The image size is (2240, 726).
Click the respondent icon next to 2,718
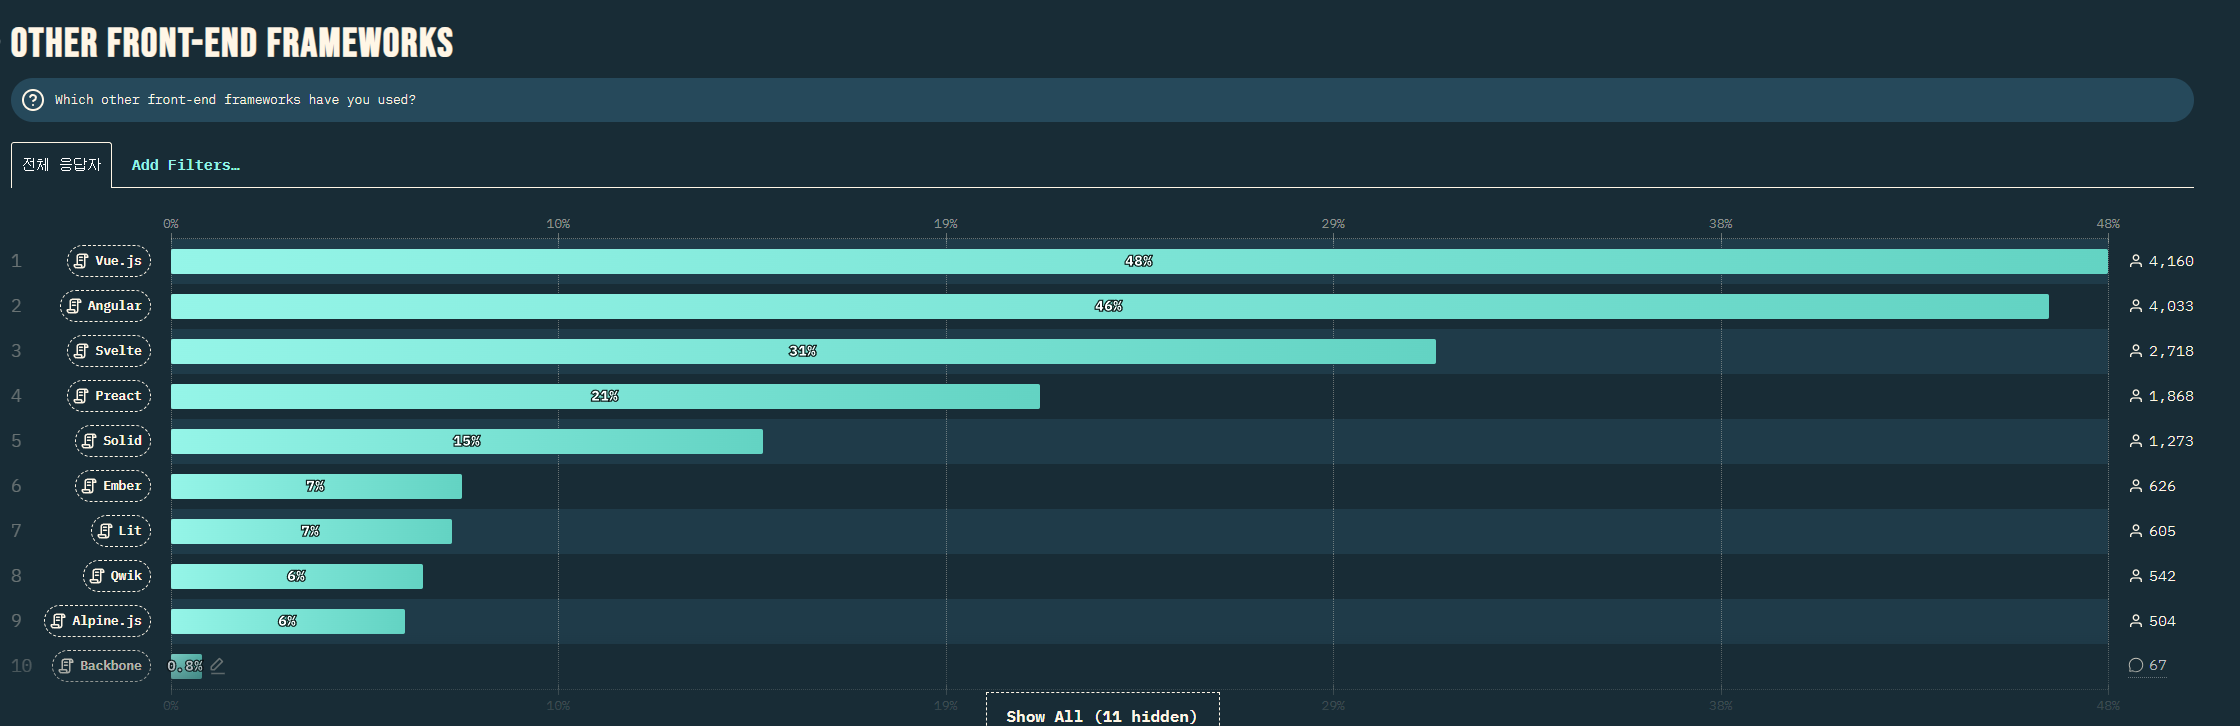click(x=2136, y=351)
